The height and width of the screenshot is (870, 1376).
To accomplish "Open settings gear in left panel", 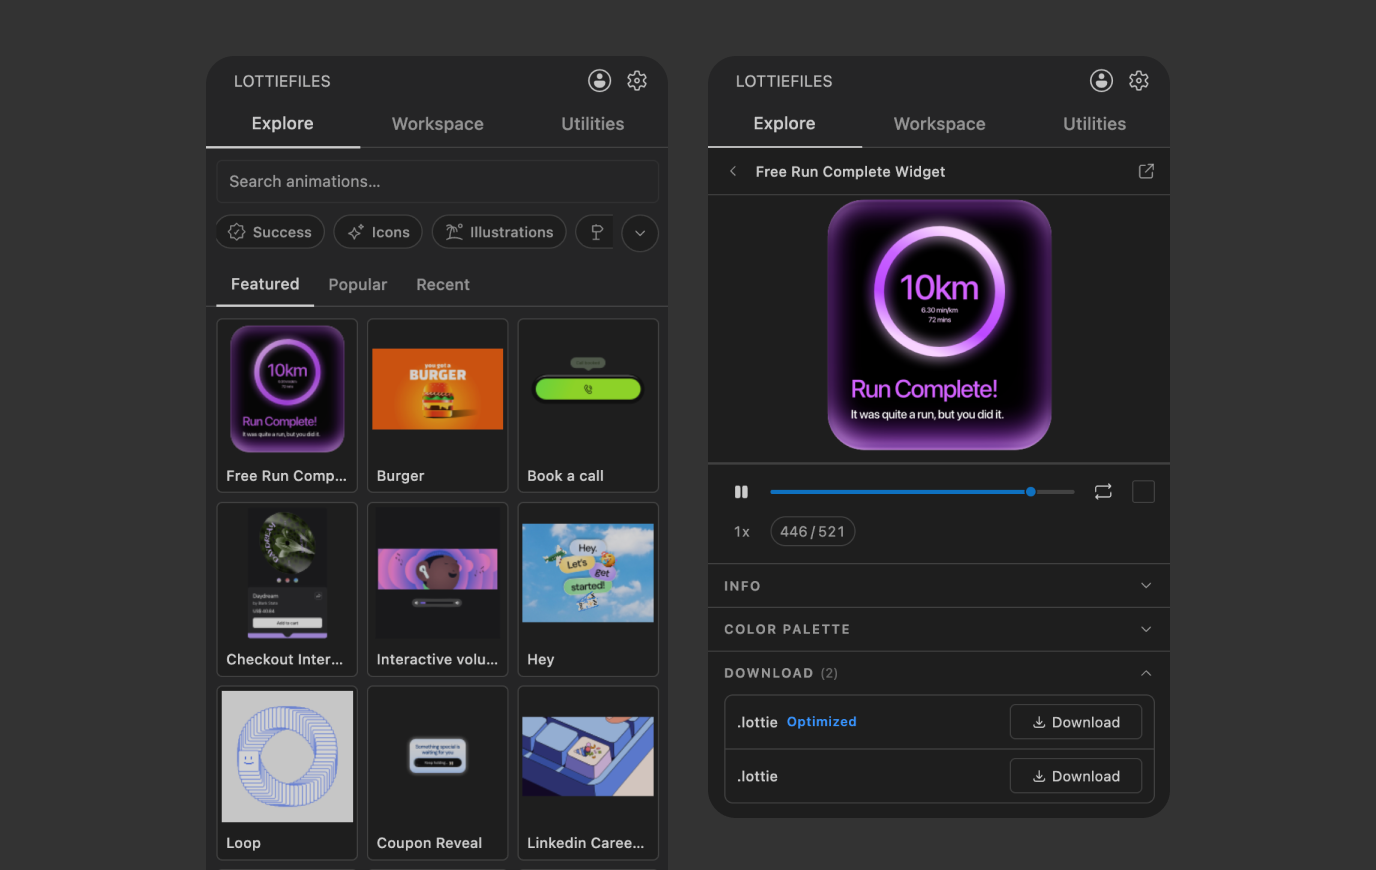I will pyautogui.click(x=637, y=81).
